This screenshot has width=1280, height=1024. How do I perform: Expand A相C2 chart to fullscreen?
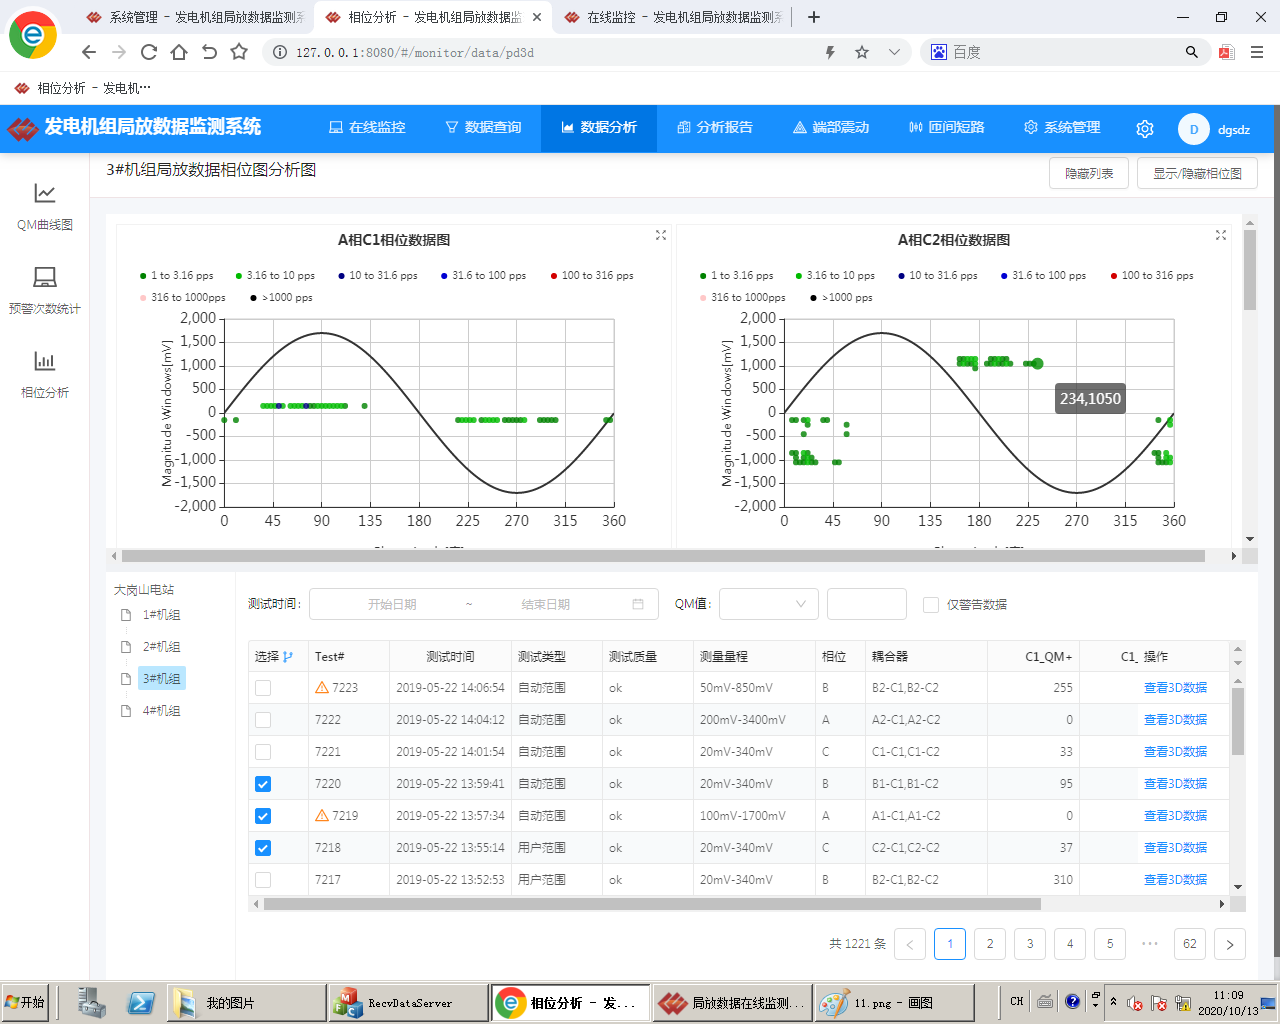1220,235
